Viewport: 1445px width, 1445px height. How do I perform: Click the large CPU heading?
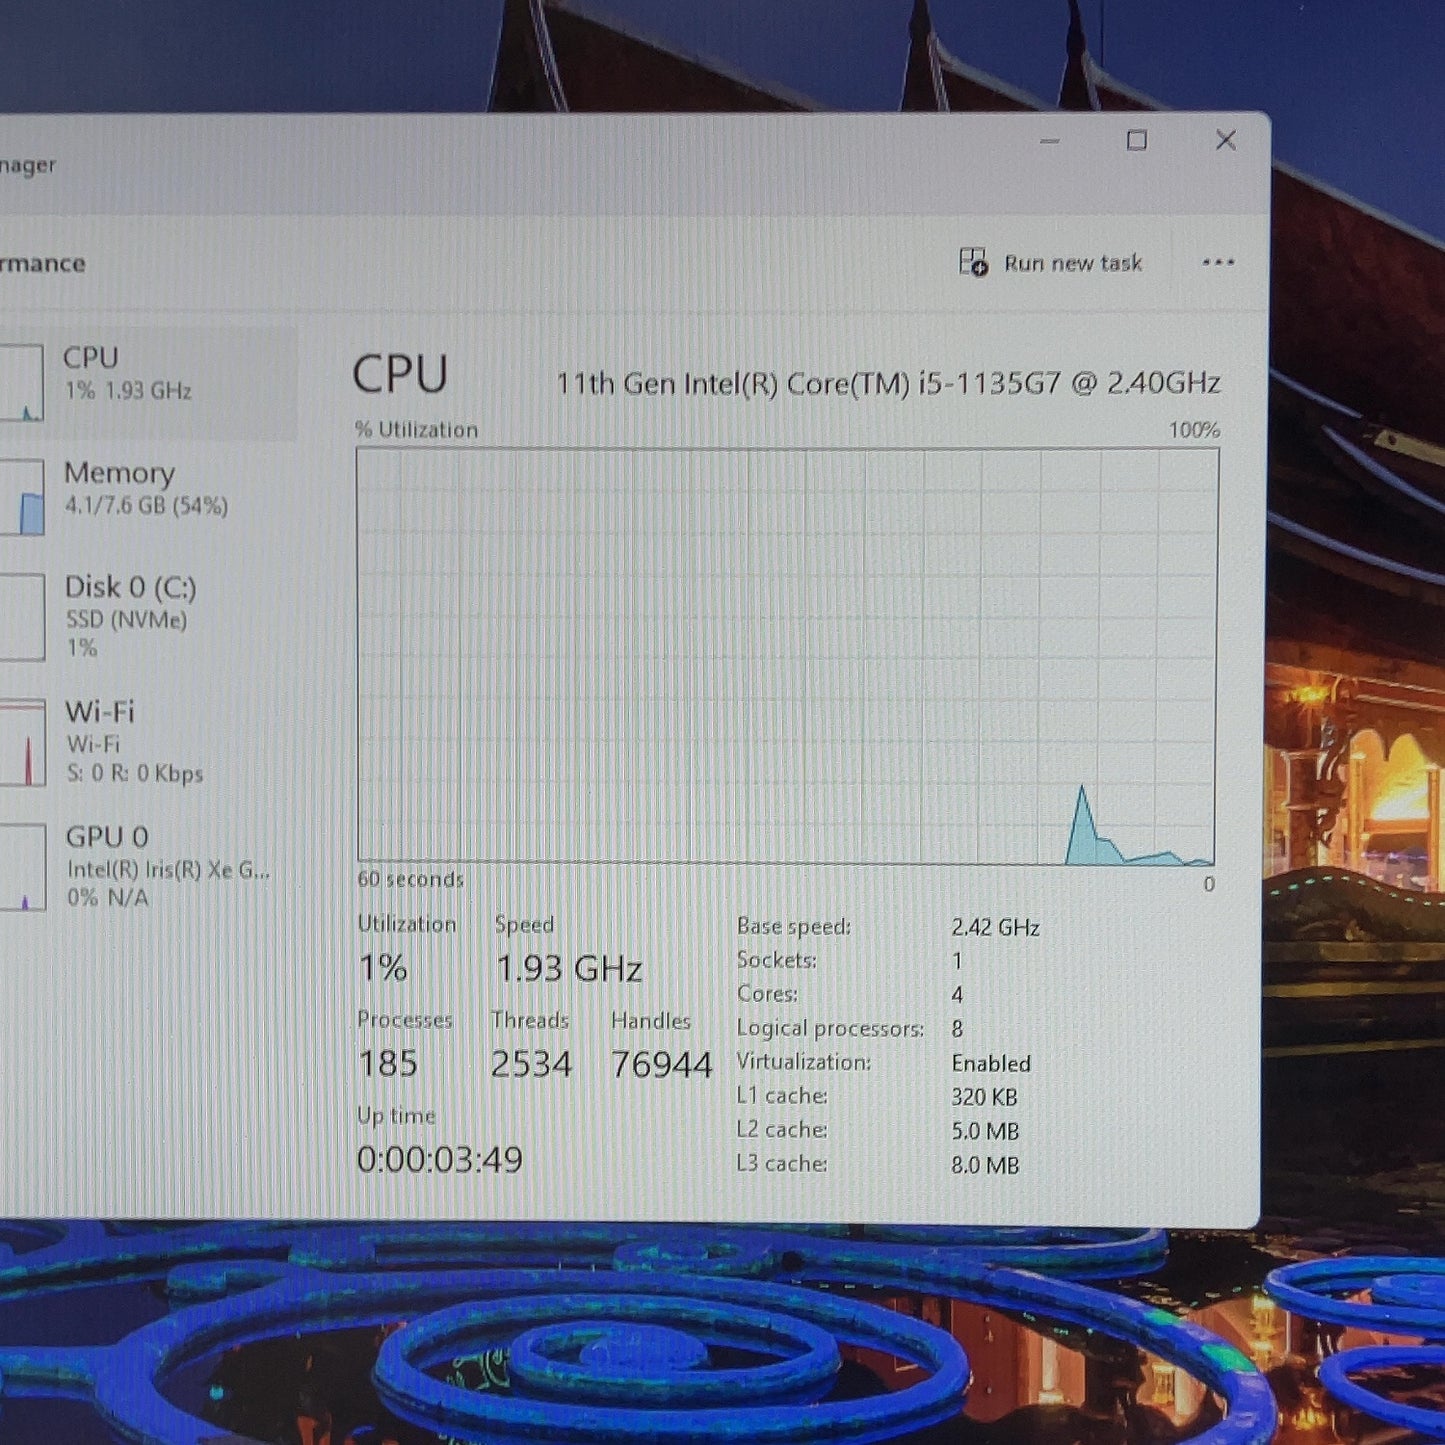(x=400, y=375)
